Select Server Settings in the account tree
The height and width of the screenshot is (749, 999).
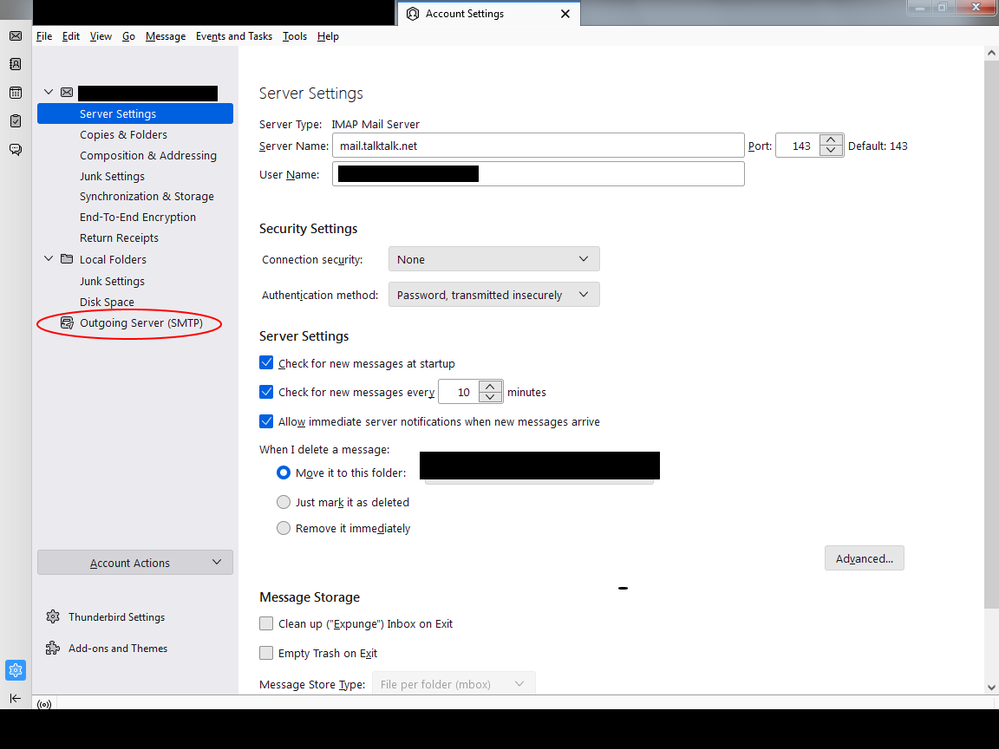click(x=135, y=113)
